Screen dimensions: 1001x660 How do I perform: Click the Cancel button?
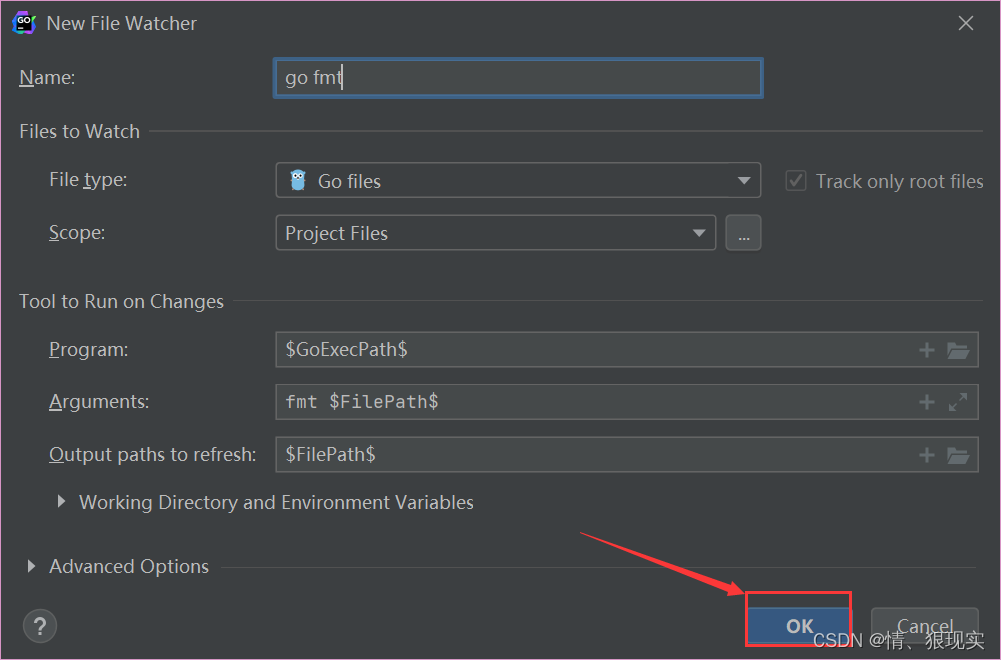click(x=924, y=626)
